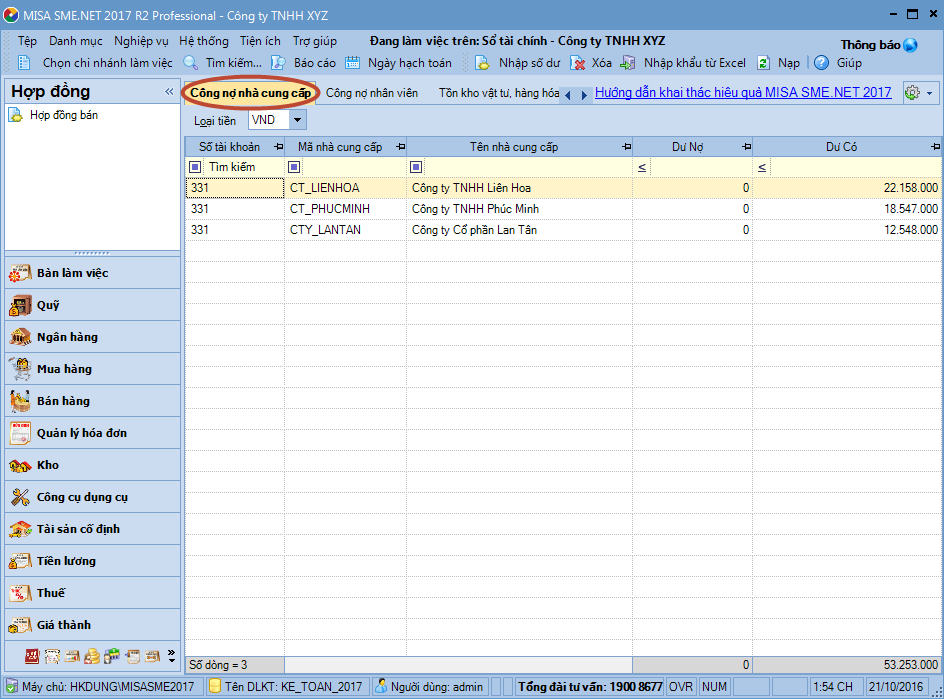944x699 pixels.
Task: Open the Quỹ module
Action: tap(92, 305)
